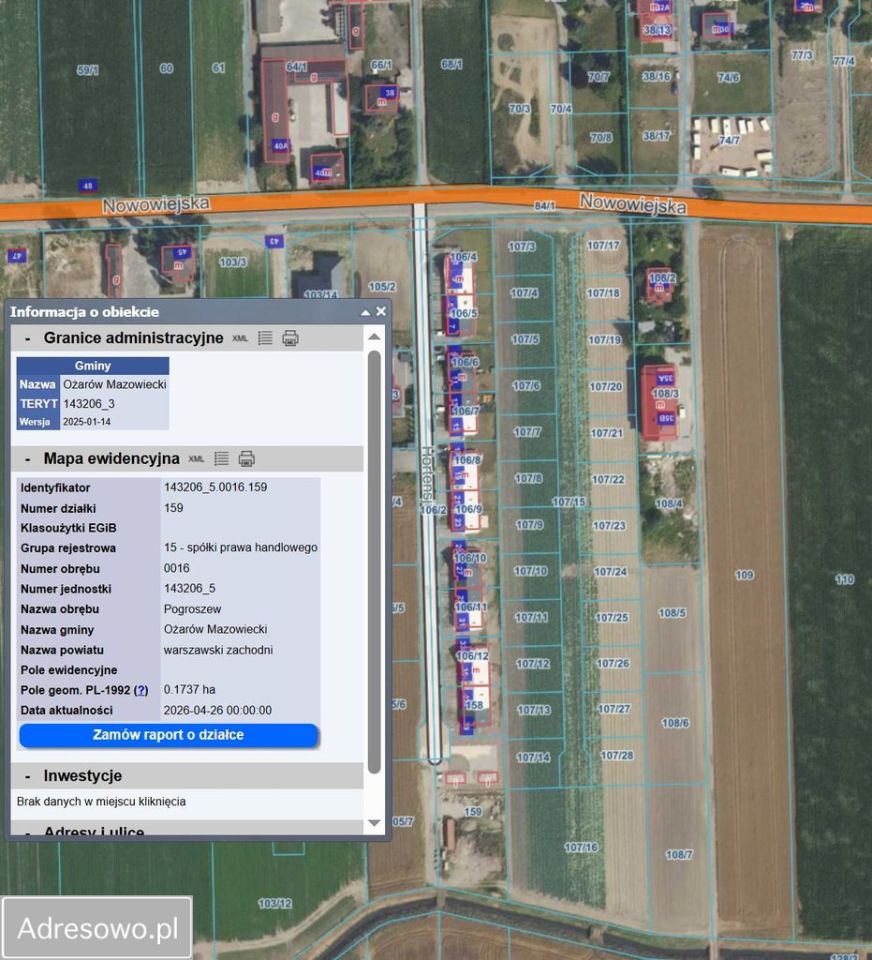872x960 pixels.
Task: Select powiat value 'warszawski zachodni'
Action: (x=219, y=650)
